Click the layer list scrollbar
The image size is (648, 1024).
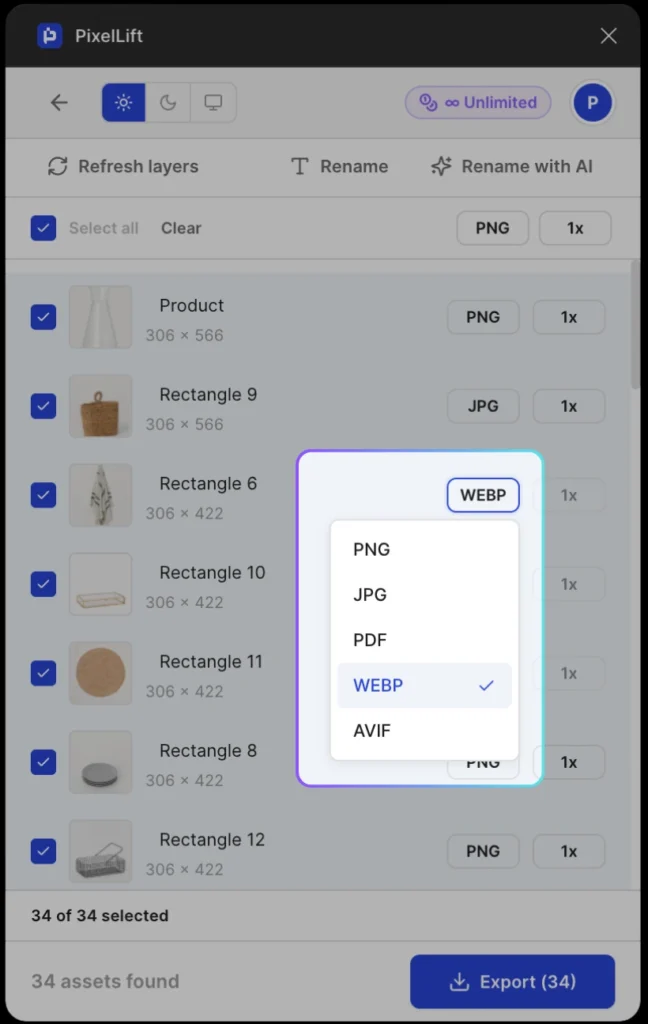[635, 325]
